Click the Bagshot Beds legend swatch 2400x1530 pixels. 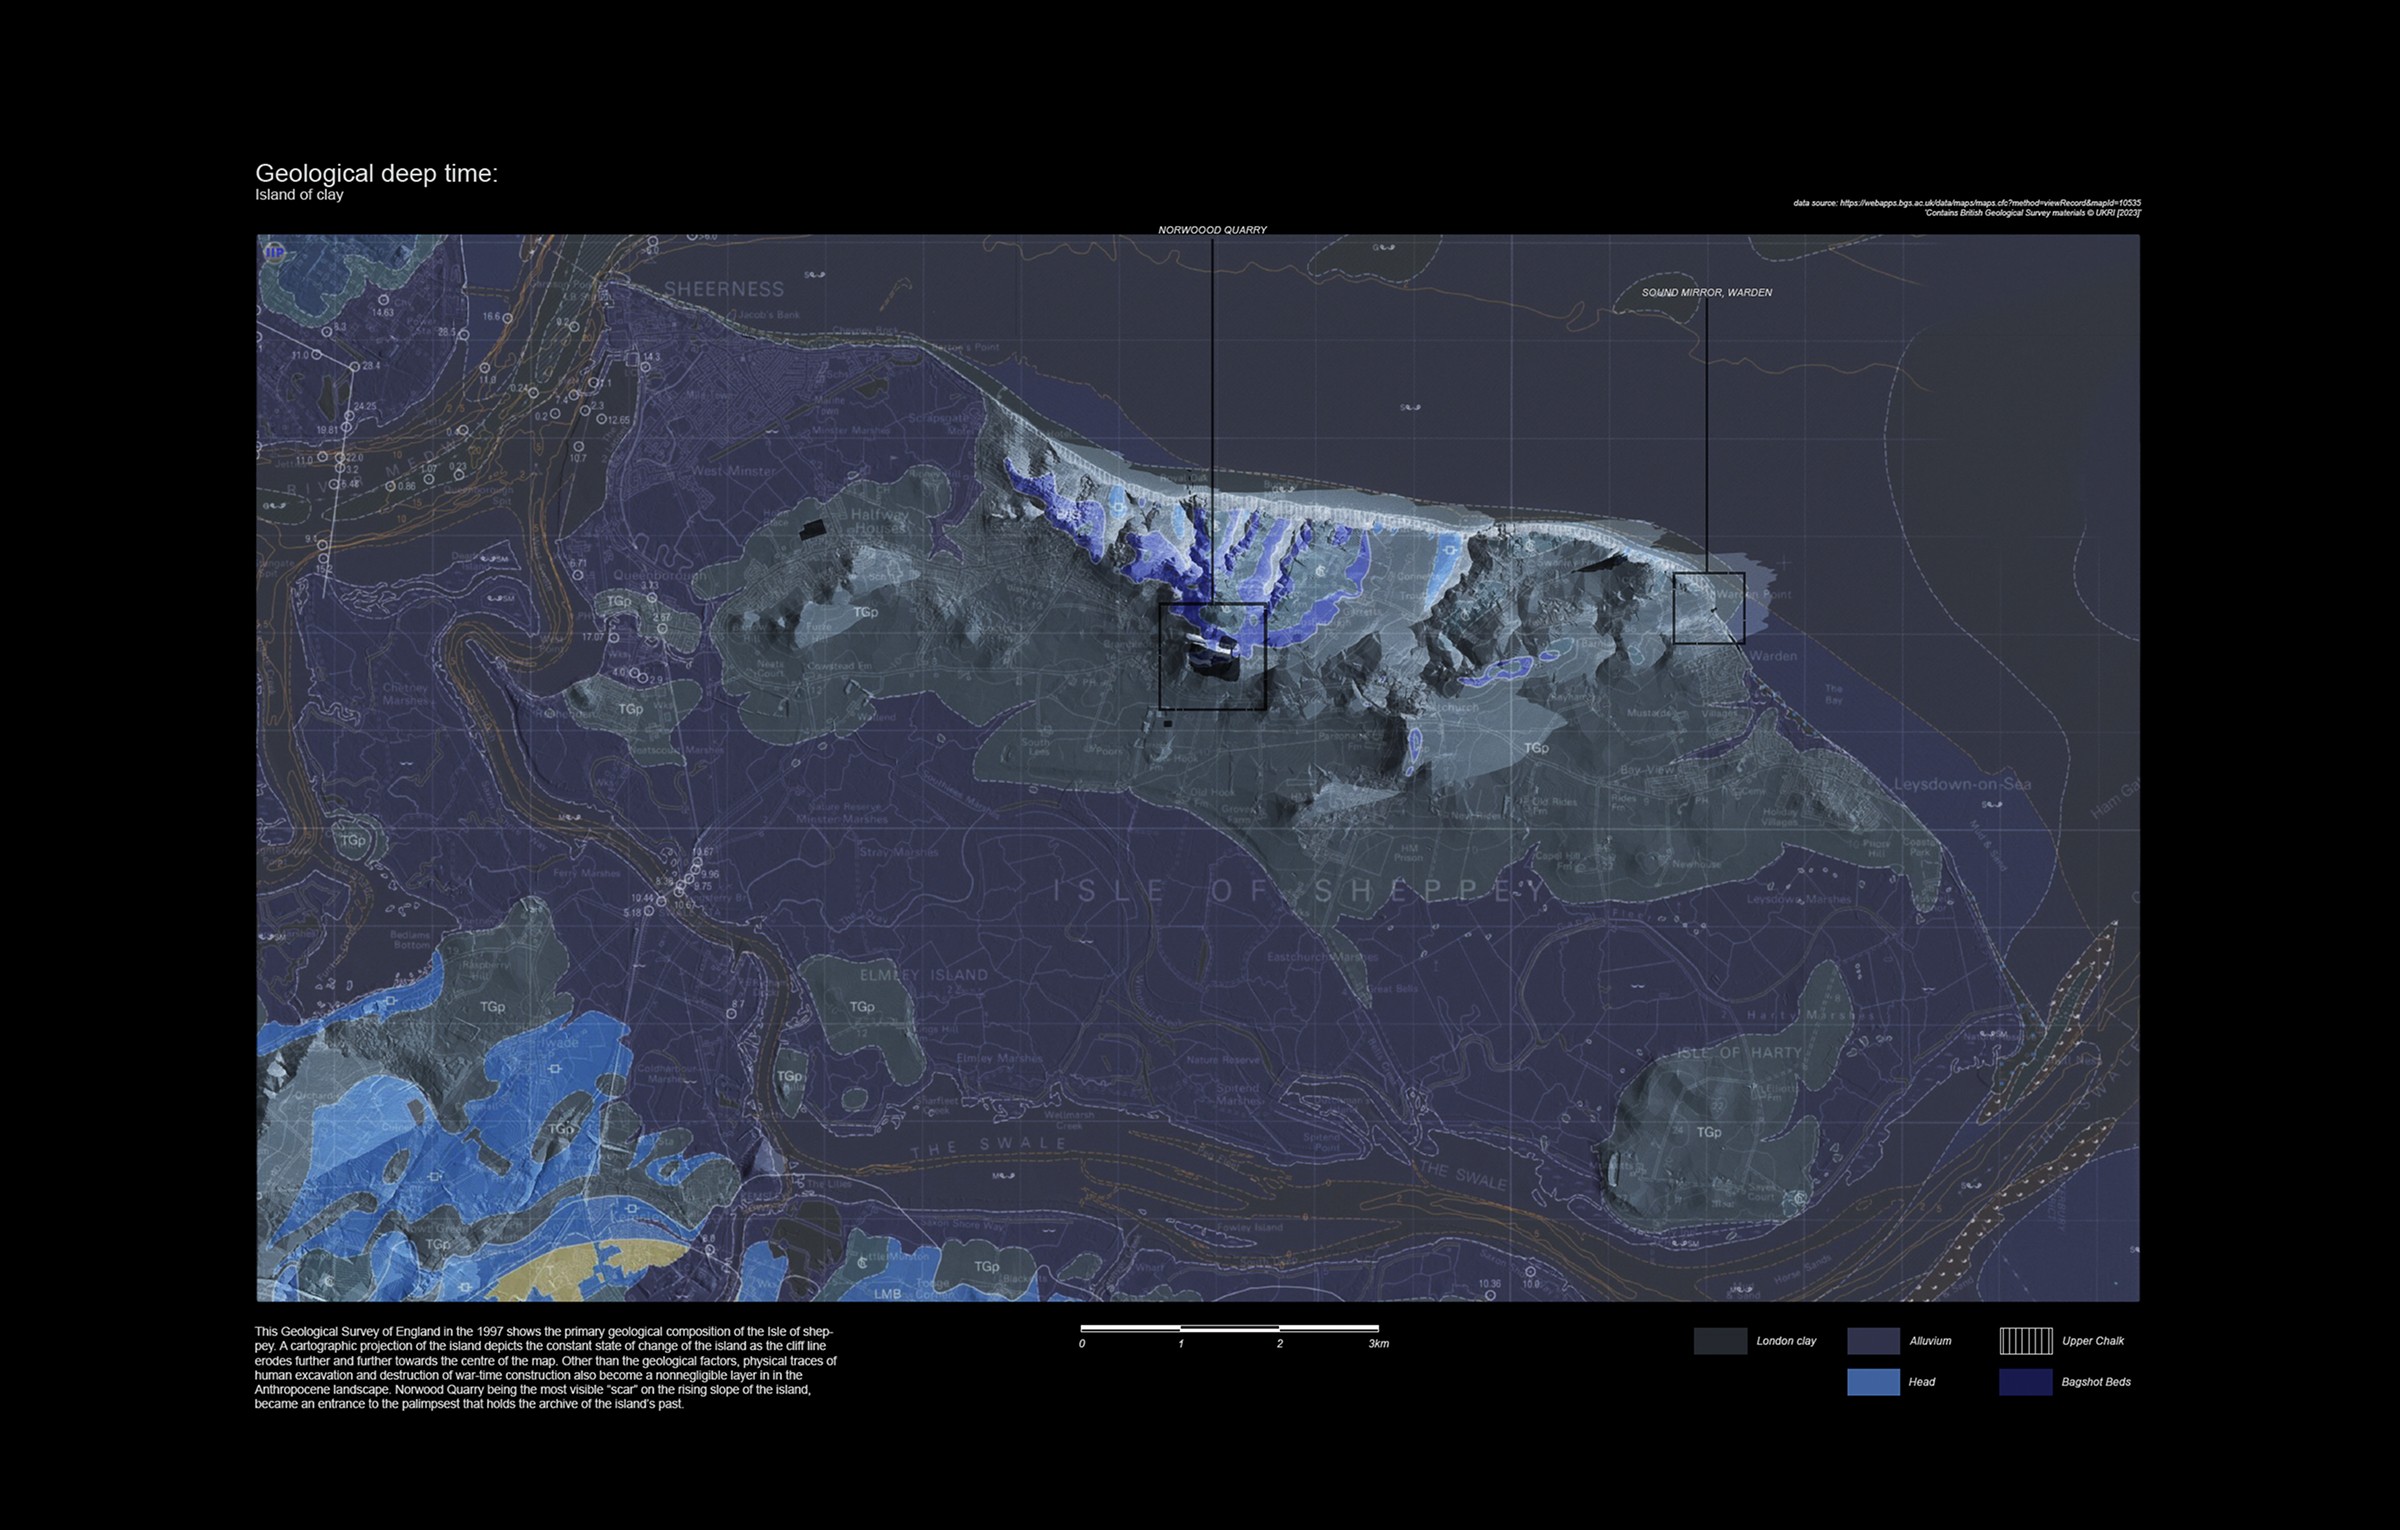click(x=2025, y=1382)
